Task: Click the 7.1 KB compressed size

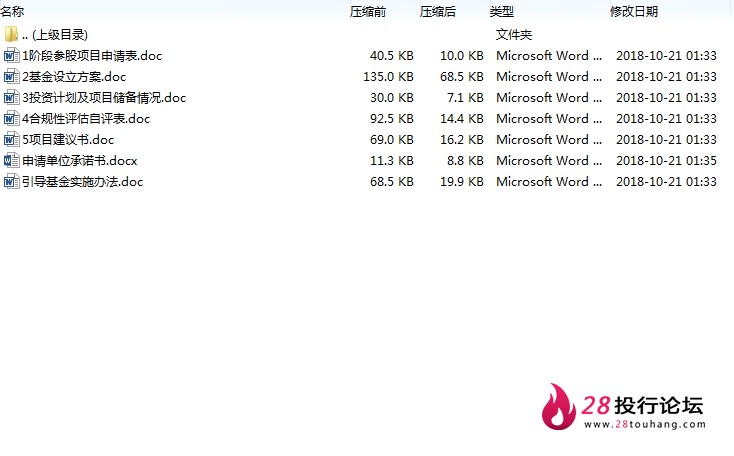Action: click(x=465, y=98)
